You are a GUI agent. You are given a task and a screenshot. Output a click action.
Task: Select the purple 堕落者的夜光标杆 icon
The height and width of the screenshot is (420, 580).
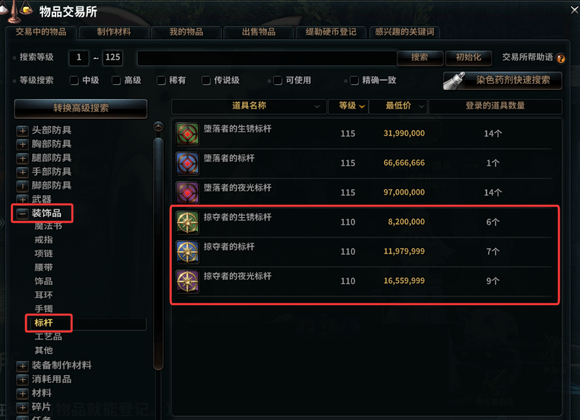[188, 192]
